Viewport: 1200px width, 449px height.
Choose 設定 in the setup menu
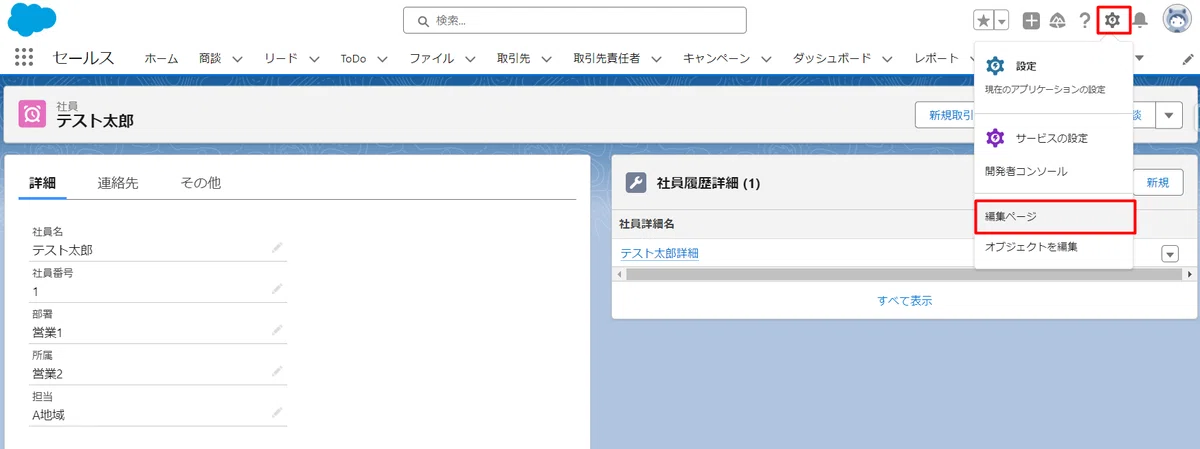click(x=1026, y=66)
